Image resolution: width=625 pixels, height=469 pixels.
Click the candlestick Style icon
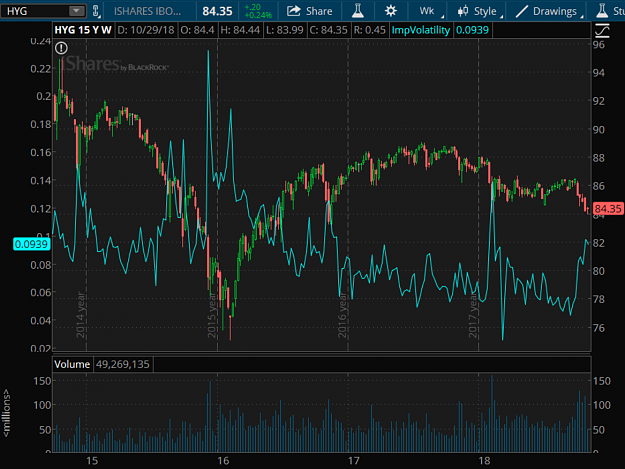(x=463, y=11)
